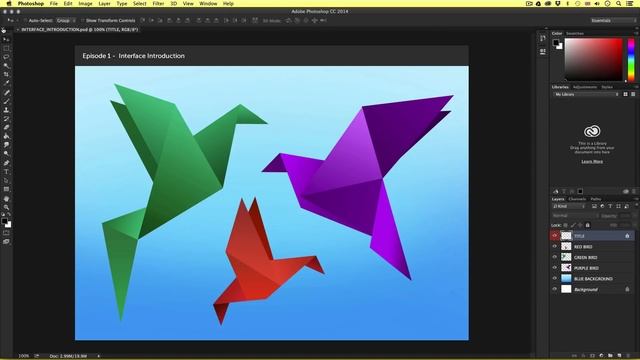
Task: Select the Dodge tool
Action: 6,154
